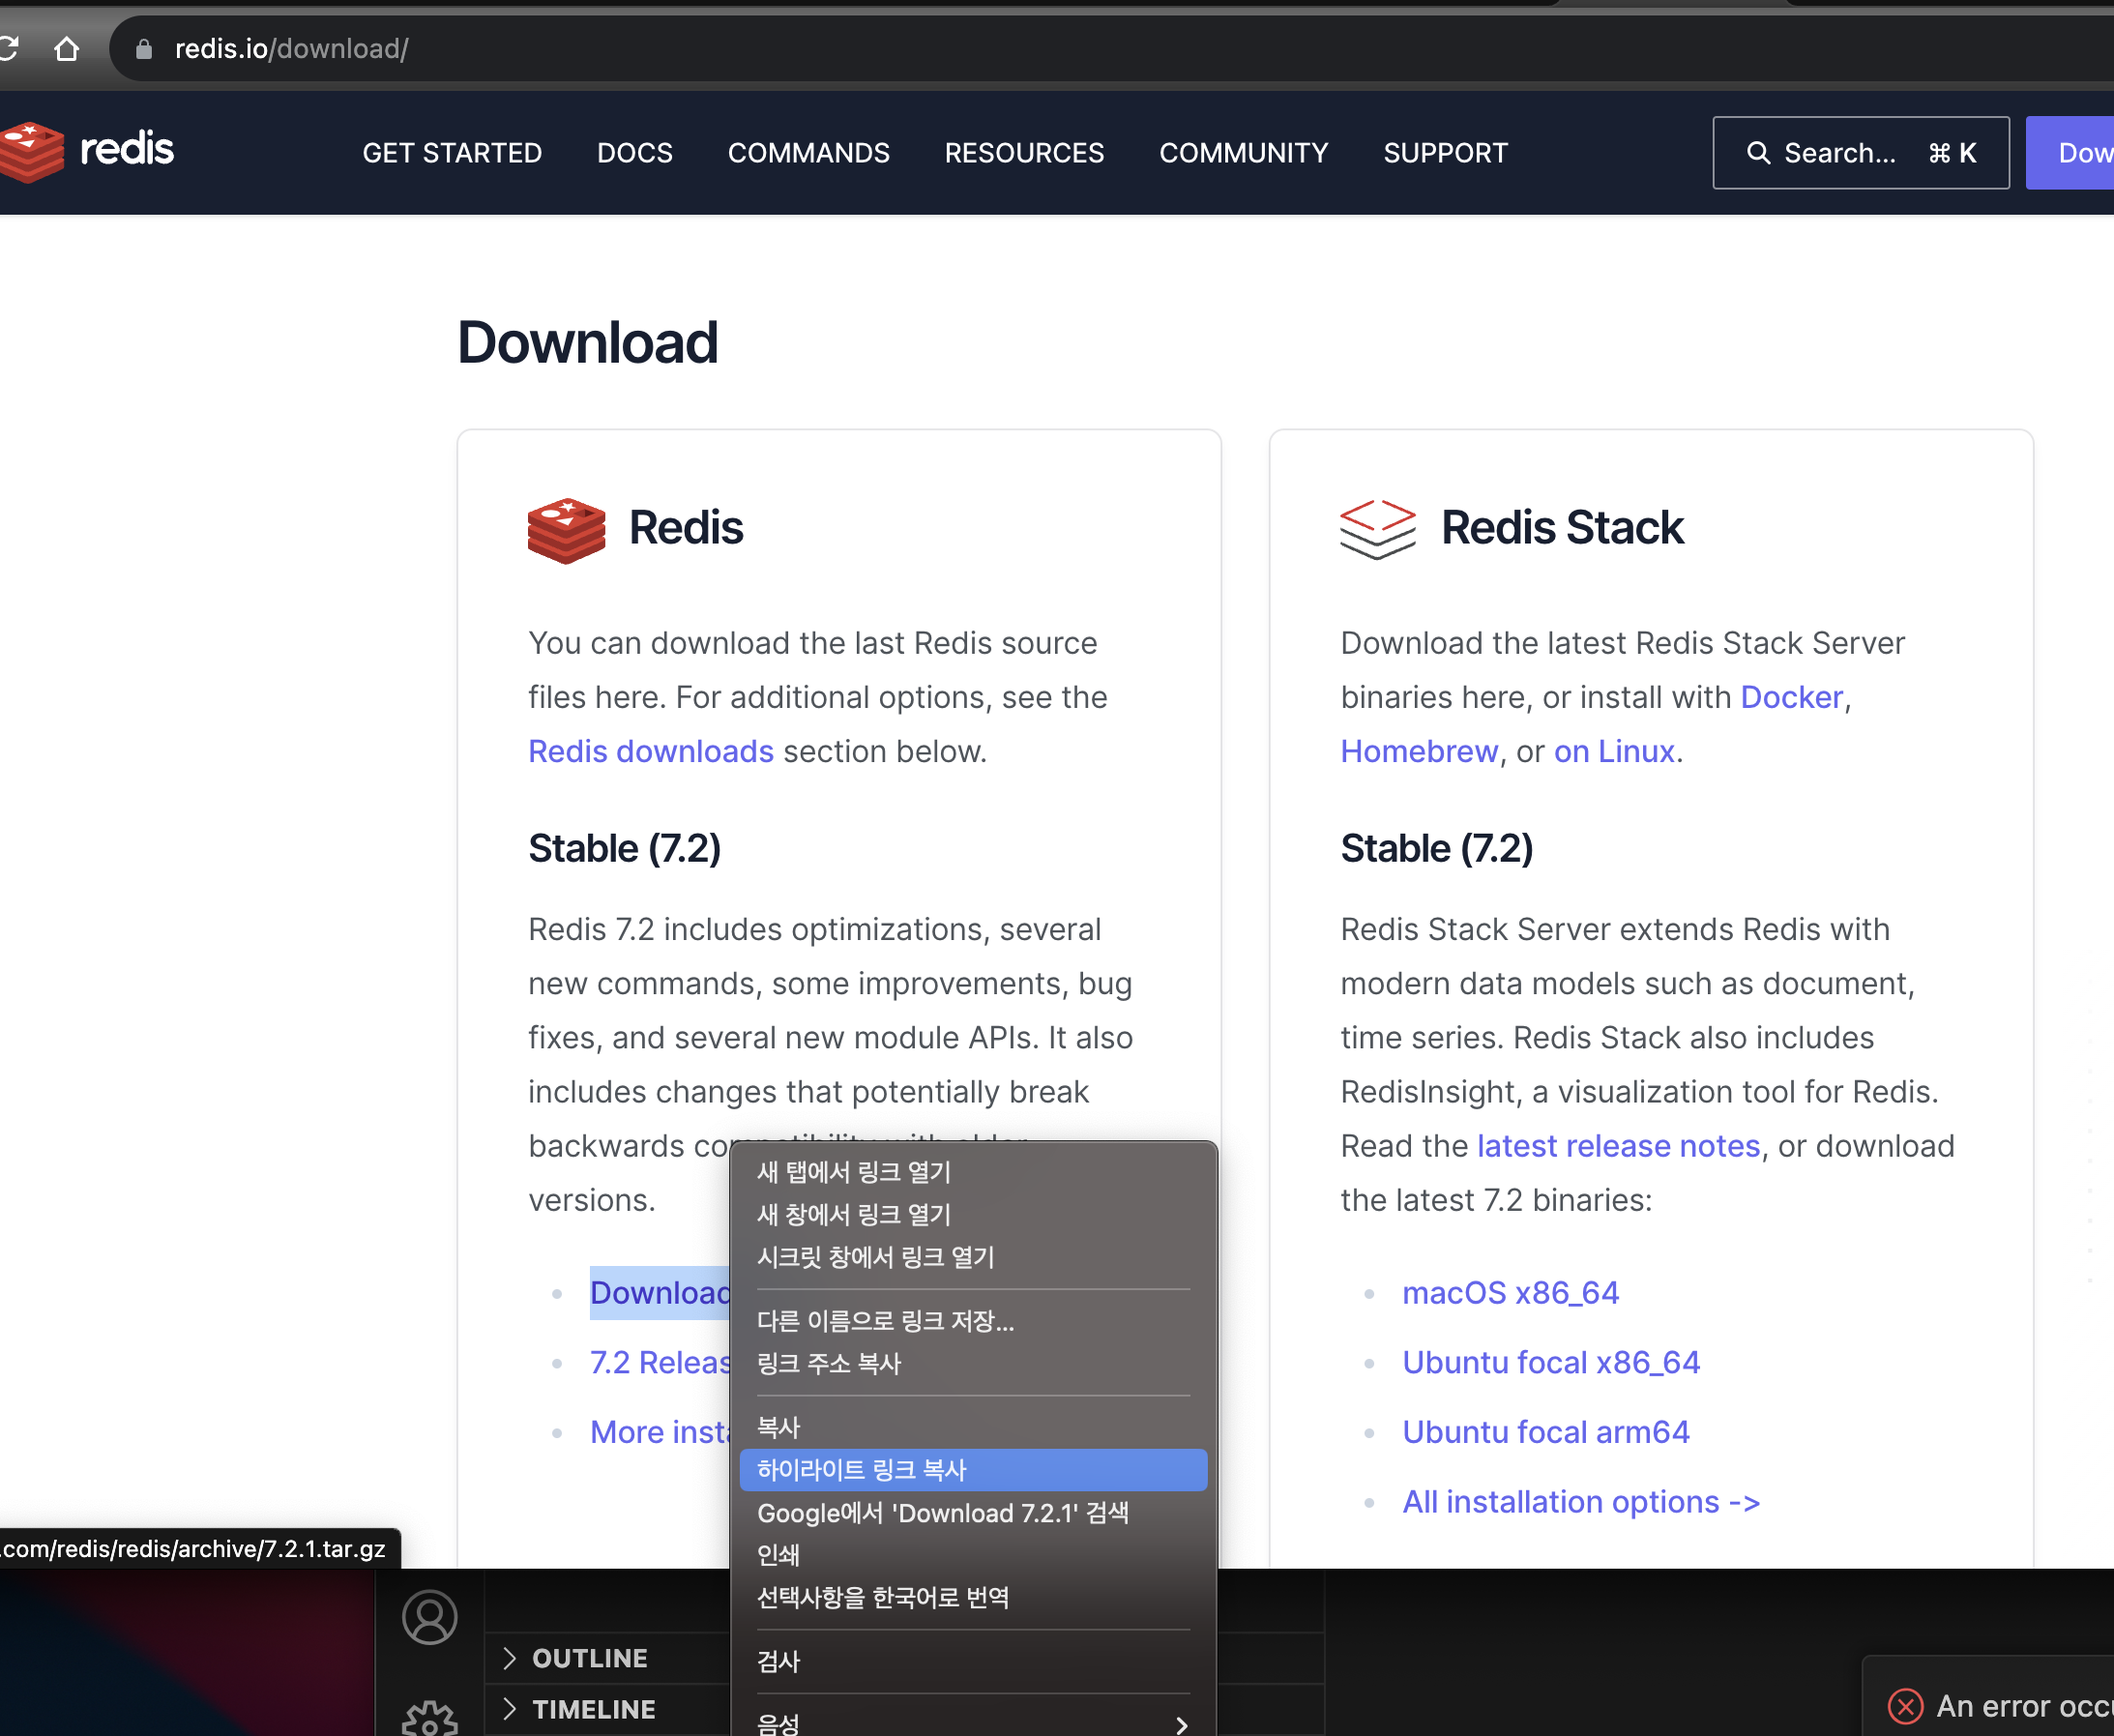Select 복사 in context menu

coord(973,1427)
